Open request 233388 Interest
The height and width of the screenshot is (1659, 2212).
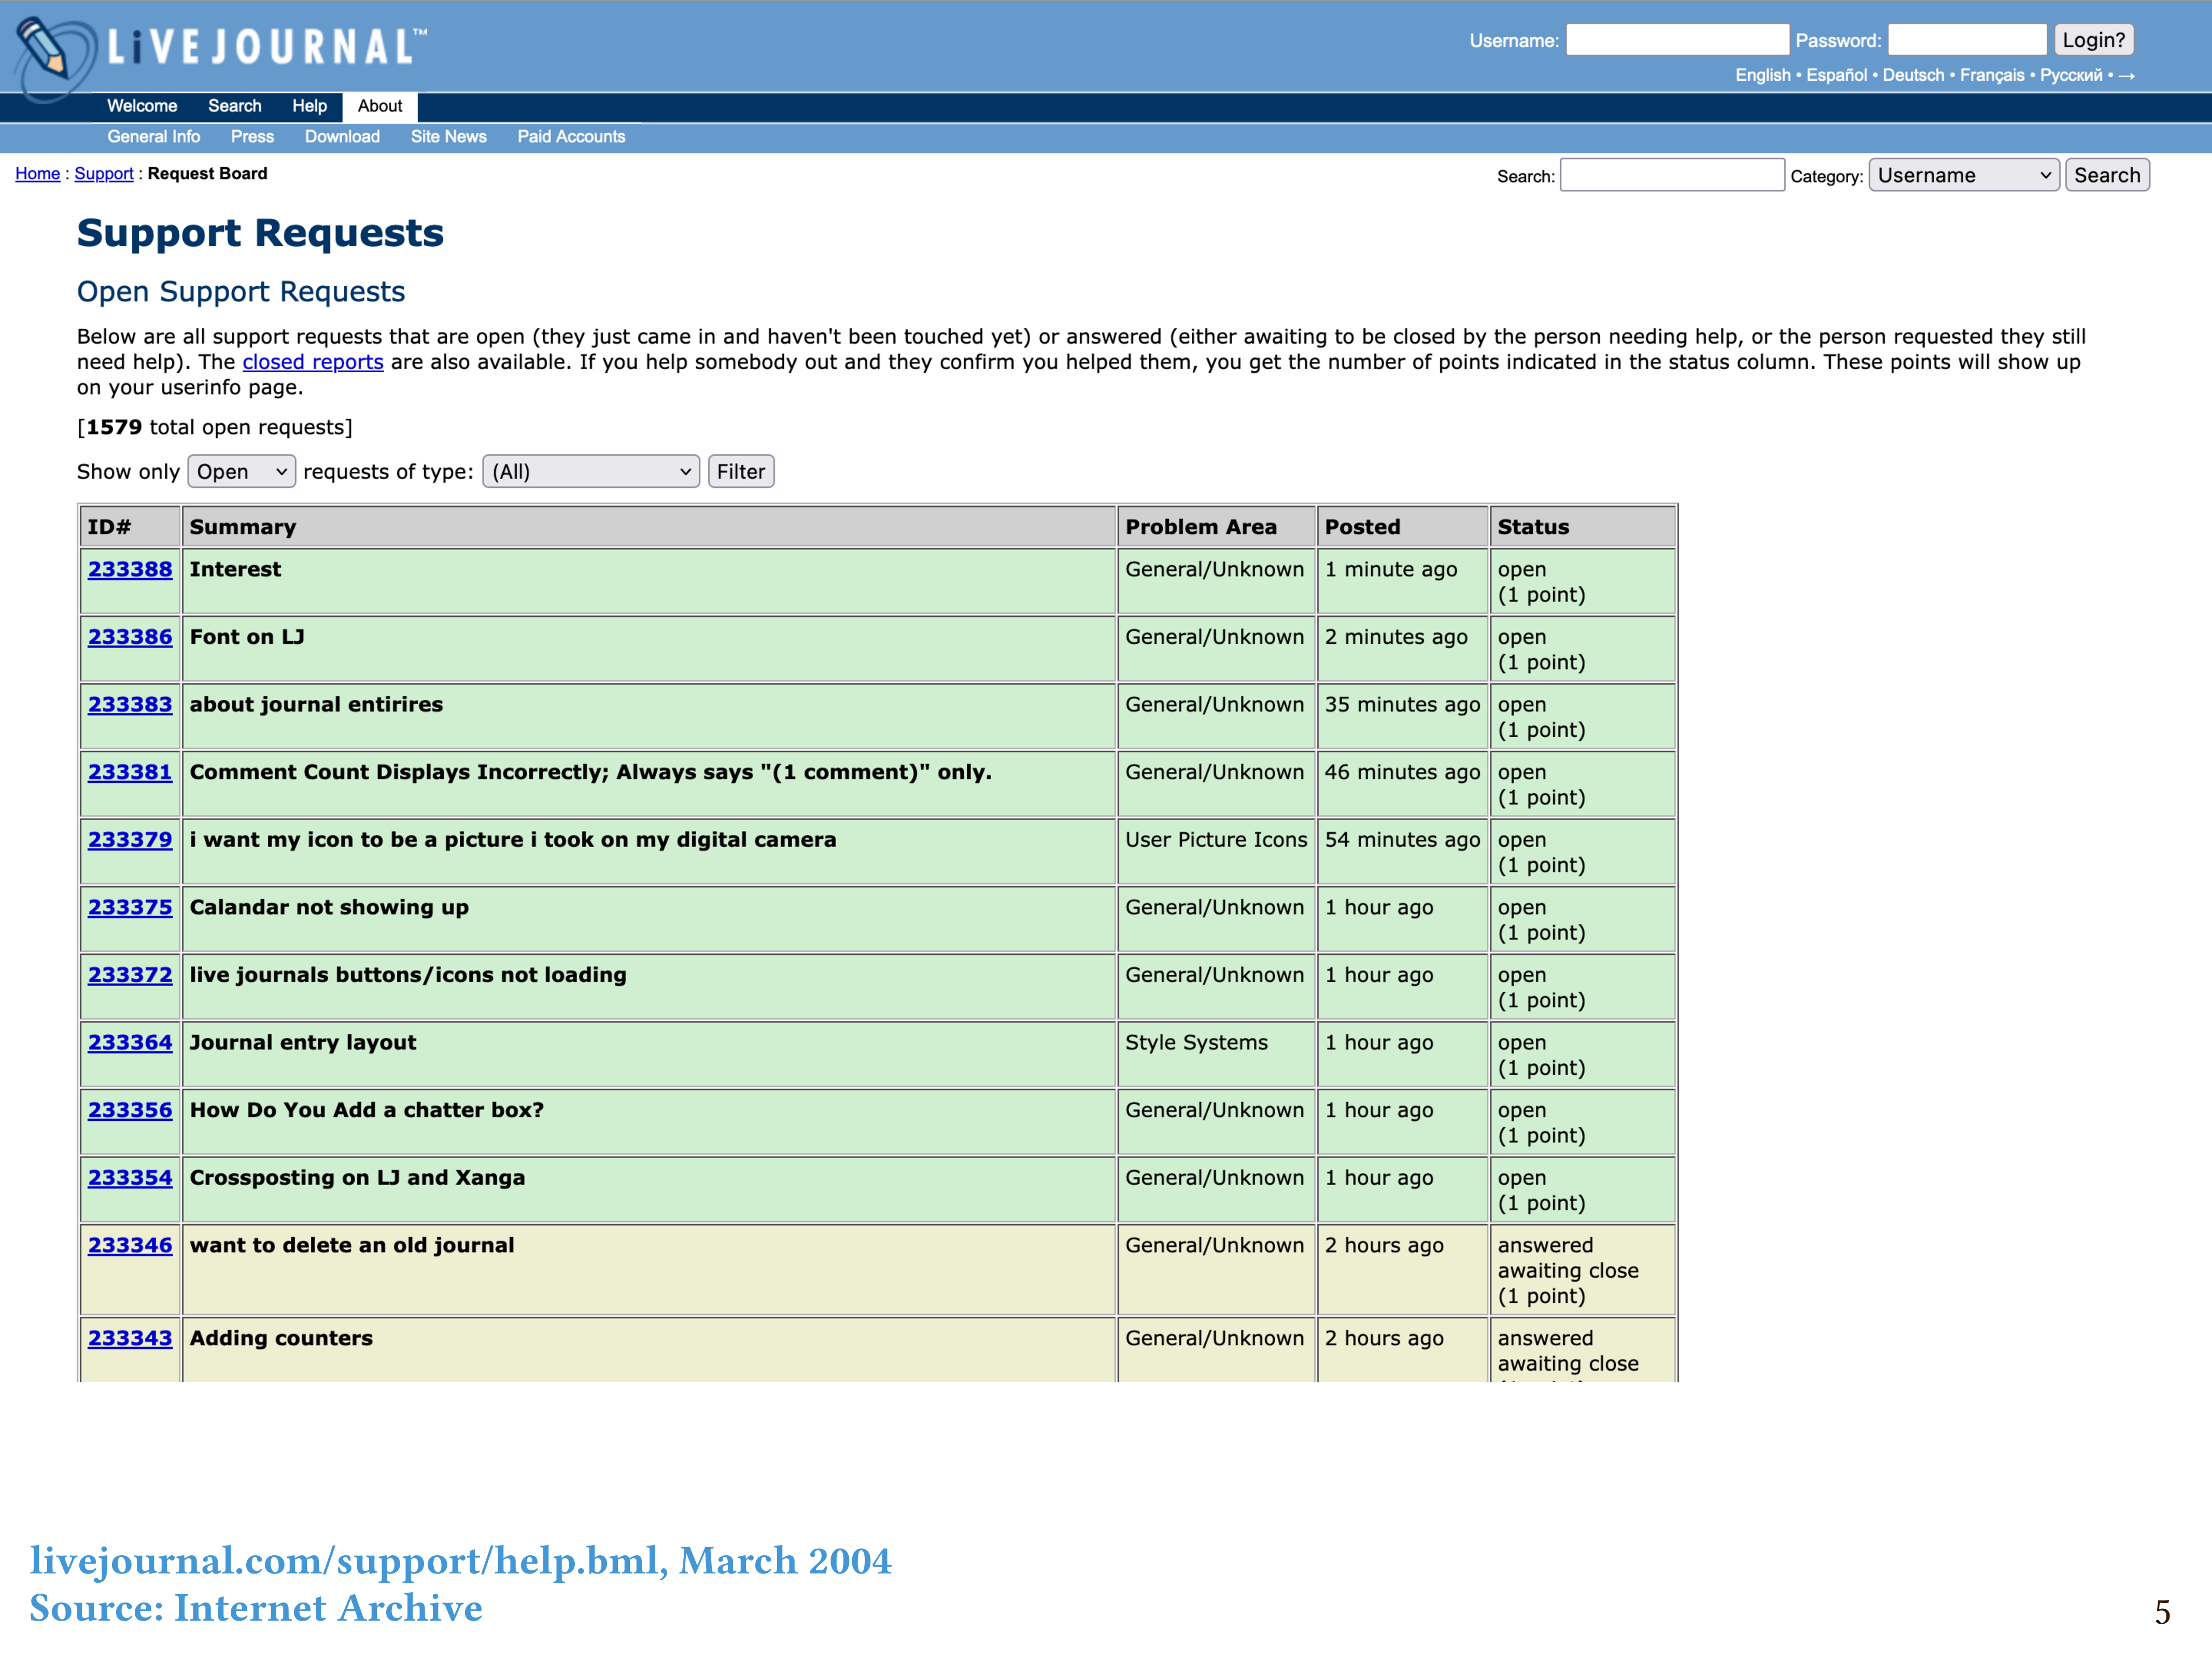point(130,570)
